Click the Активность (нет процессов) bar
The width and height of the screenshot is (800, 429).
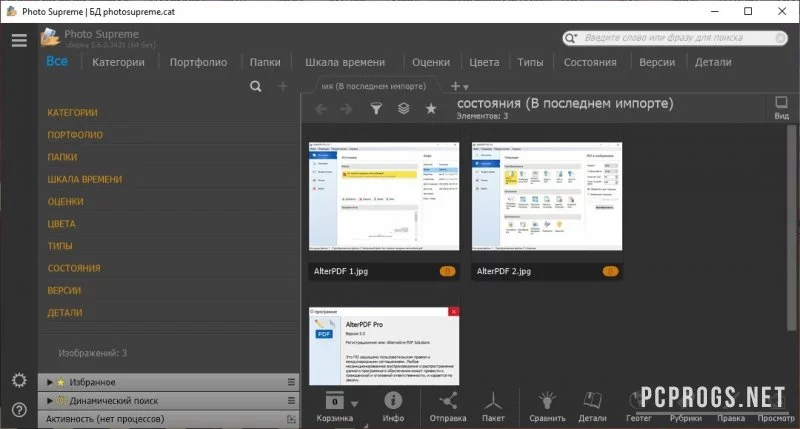point(168,419)
